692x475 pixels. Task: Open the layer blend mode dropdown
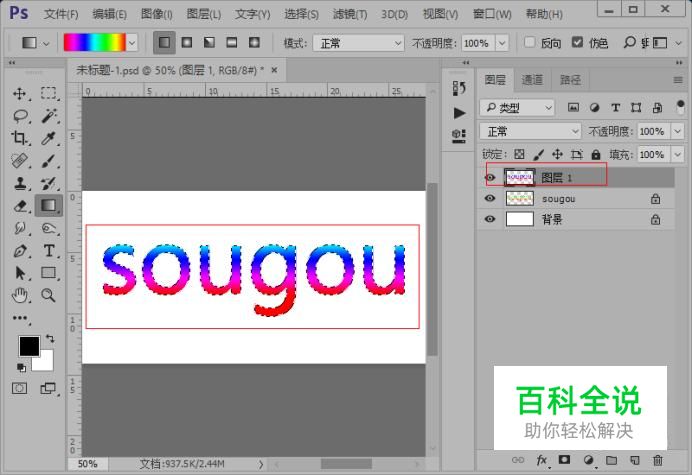coord(530,131)
